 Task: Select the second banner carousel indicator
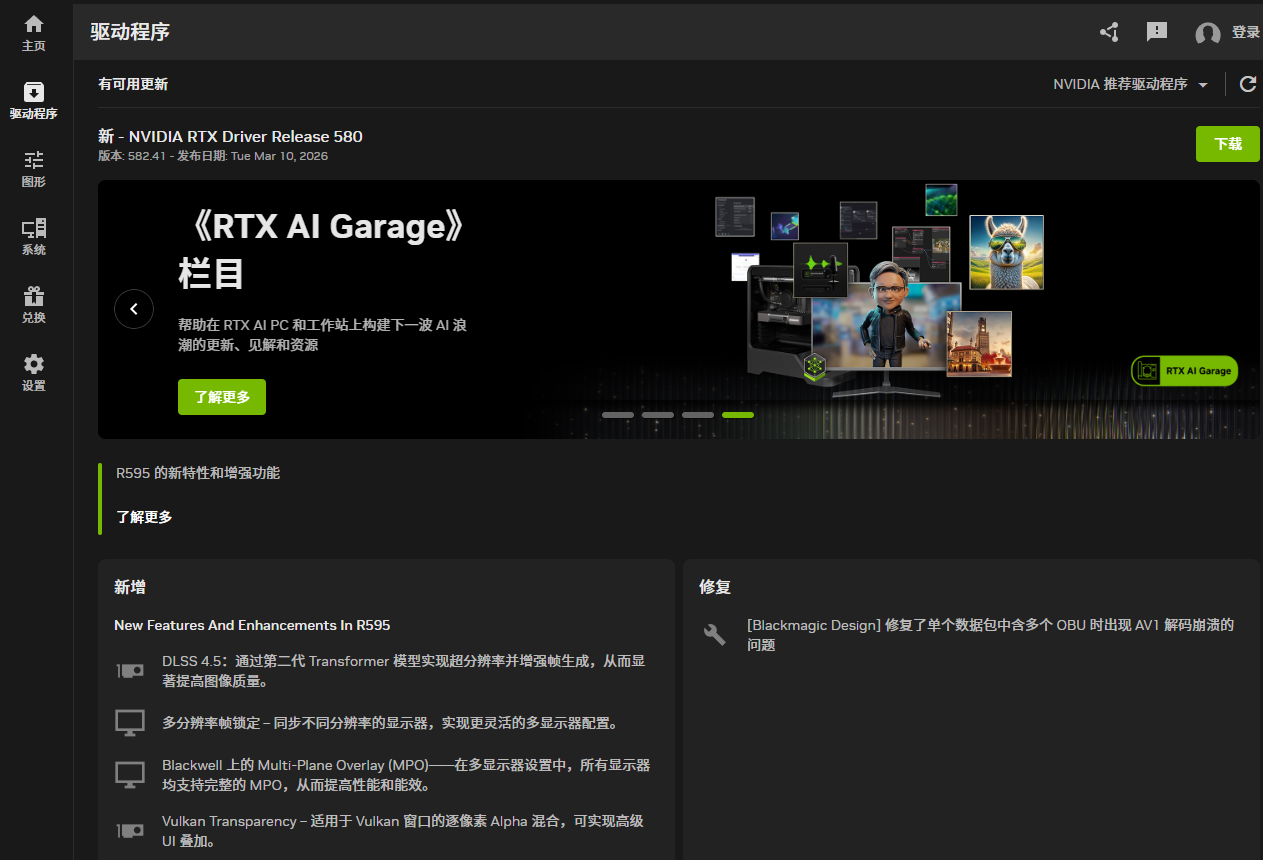[x=658, y=414]
